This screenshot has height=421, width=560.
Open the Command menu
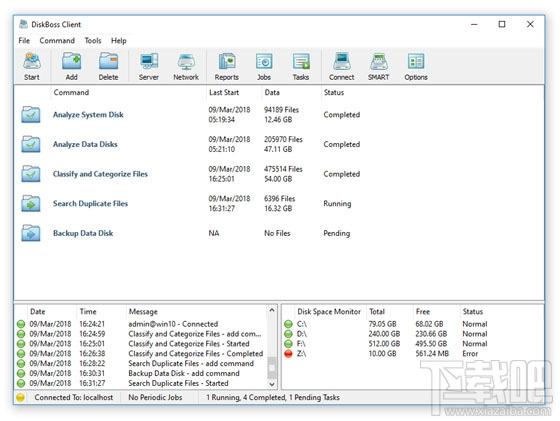[x=57, y=41]
